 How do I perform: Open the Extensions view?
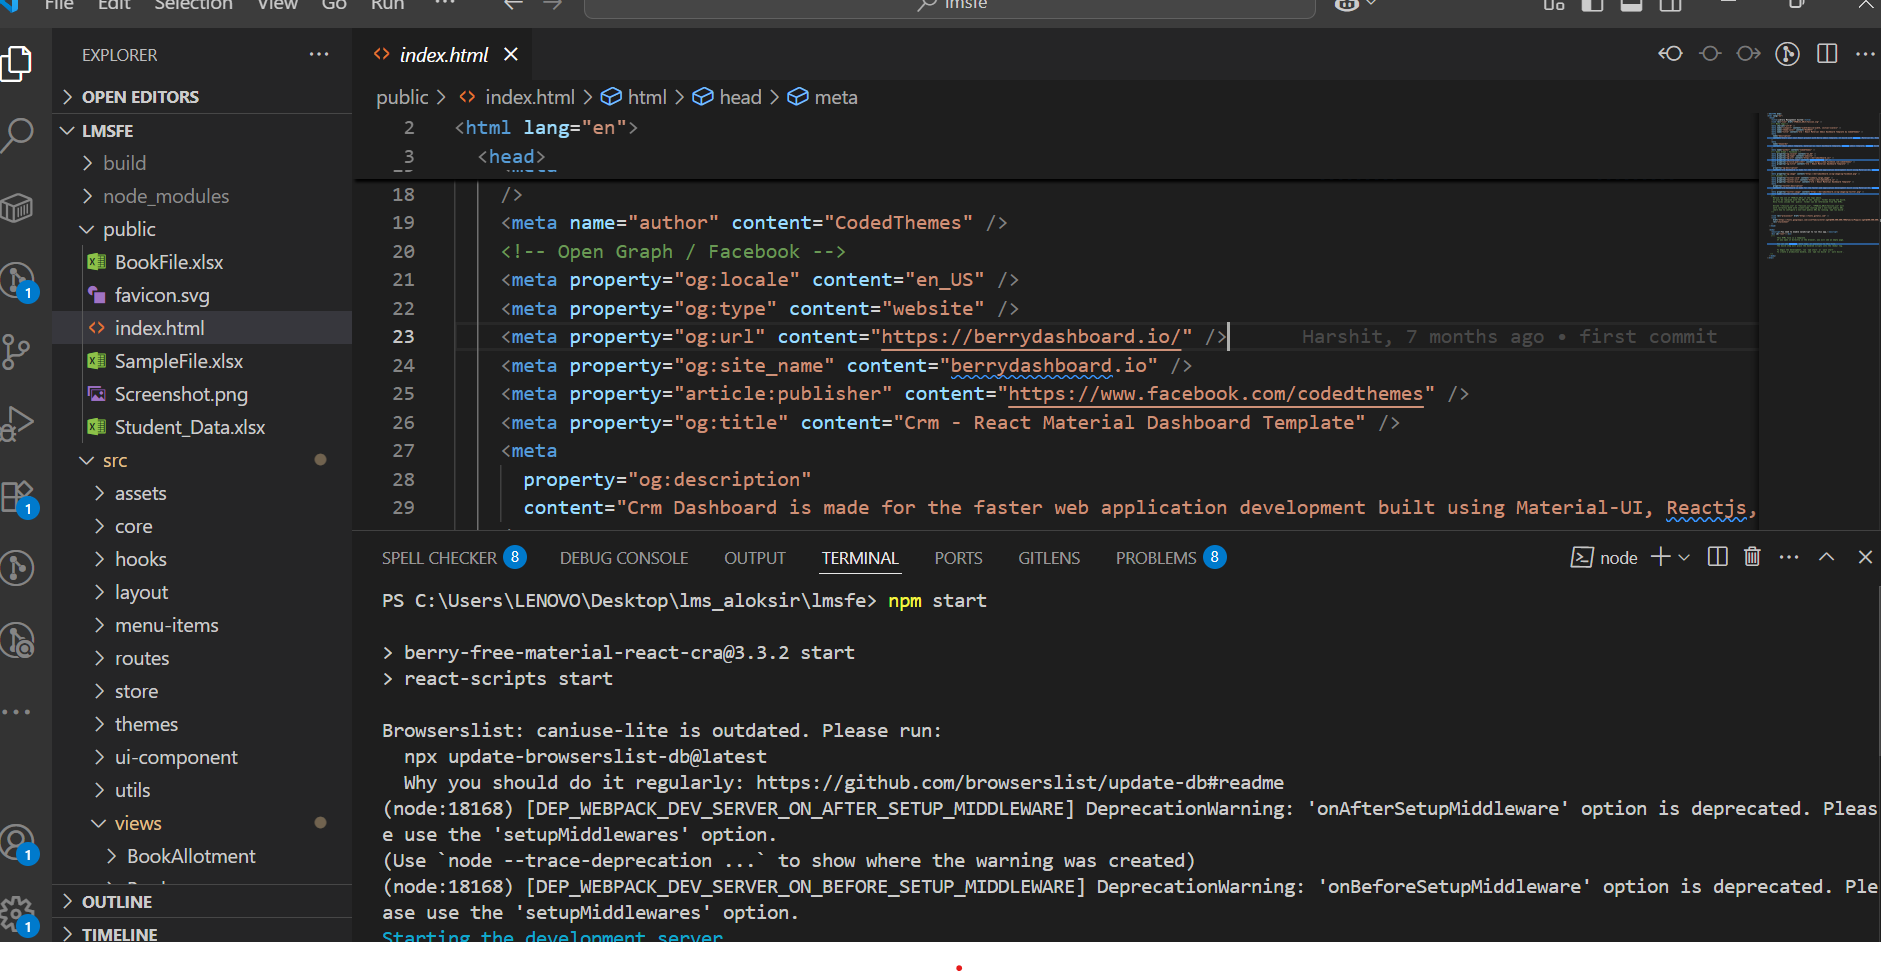tap(18, 497)
